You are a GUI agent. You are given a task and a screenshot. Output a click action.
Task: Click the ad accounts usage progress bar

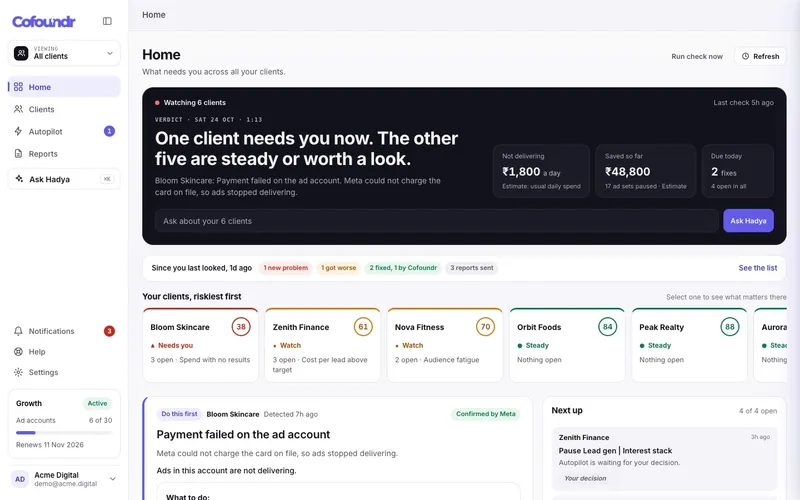[64, 433]
